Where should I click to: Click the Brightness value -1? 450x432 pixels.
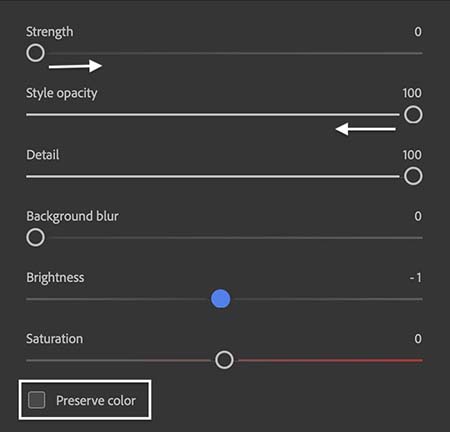(x=416, y=277)
